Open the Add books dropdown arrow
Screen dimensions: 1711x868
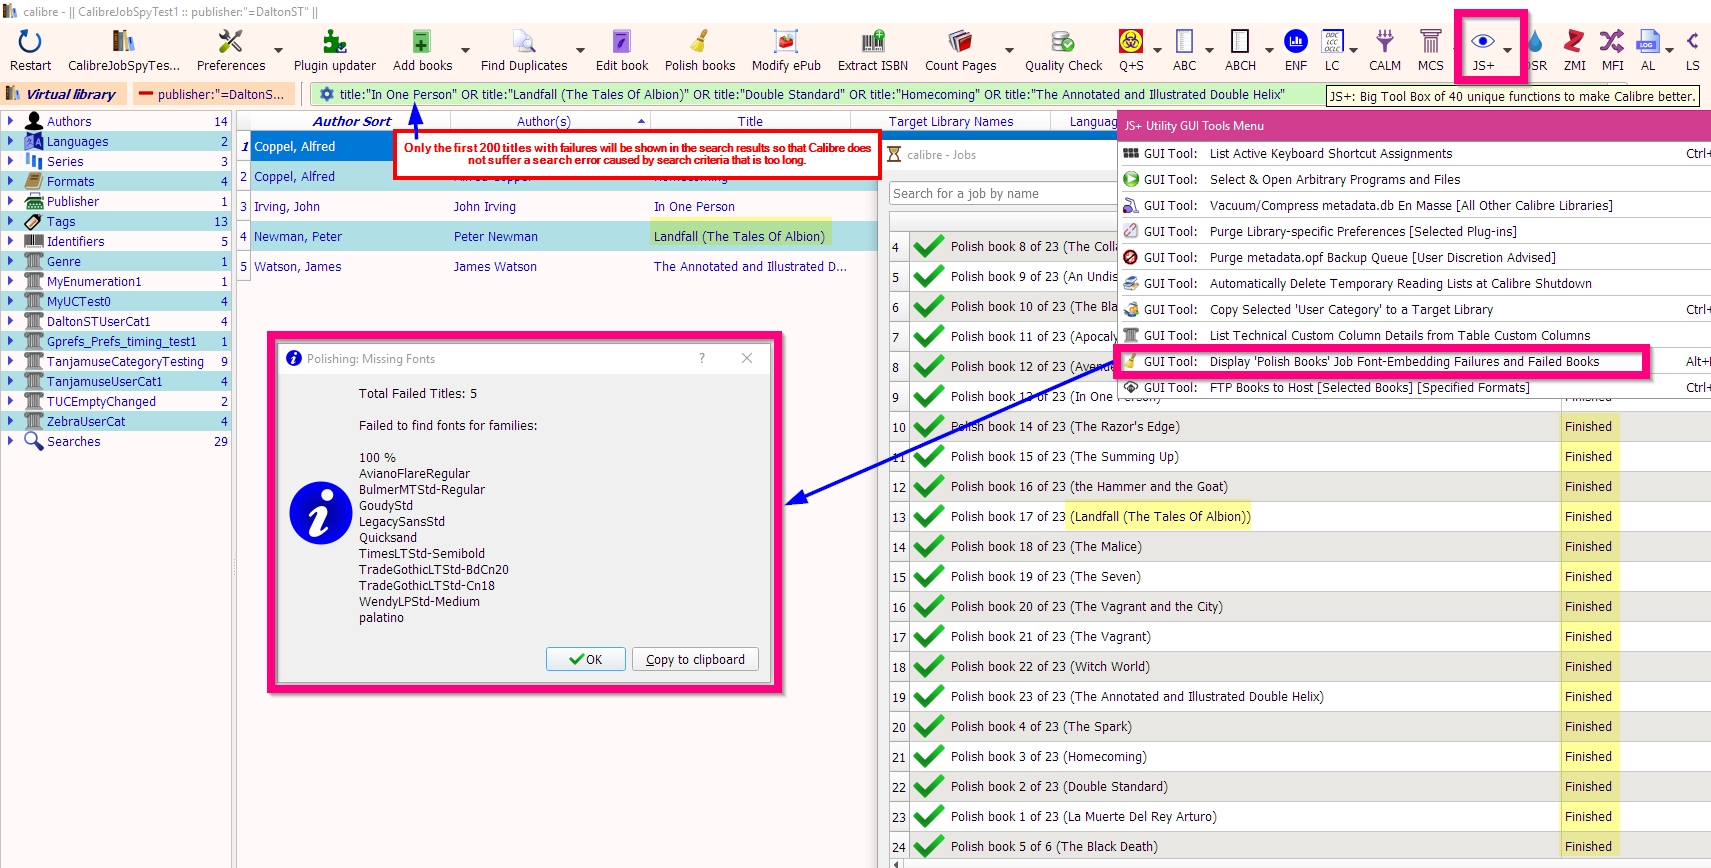point(465,50)
